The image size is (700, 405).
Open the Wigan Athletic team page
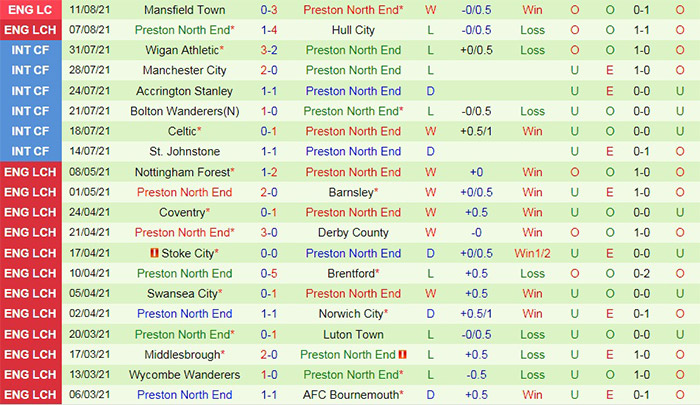pyautogui.click(x=181, y=50)
